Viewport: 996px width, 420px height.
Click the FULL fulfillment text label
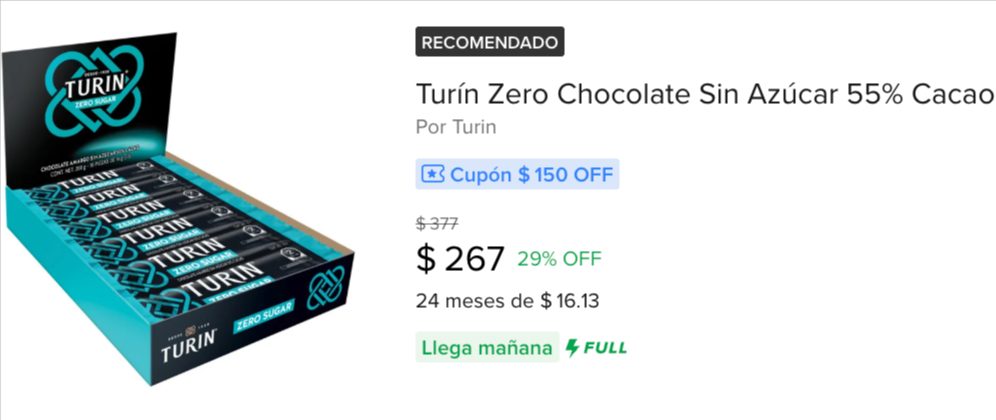(605, 348)
